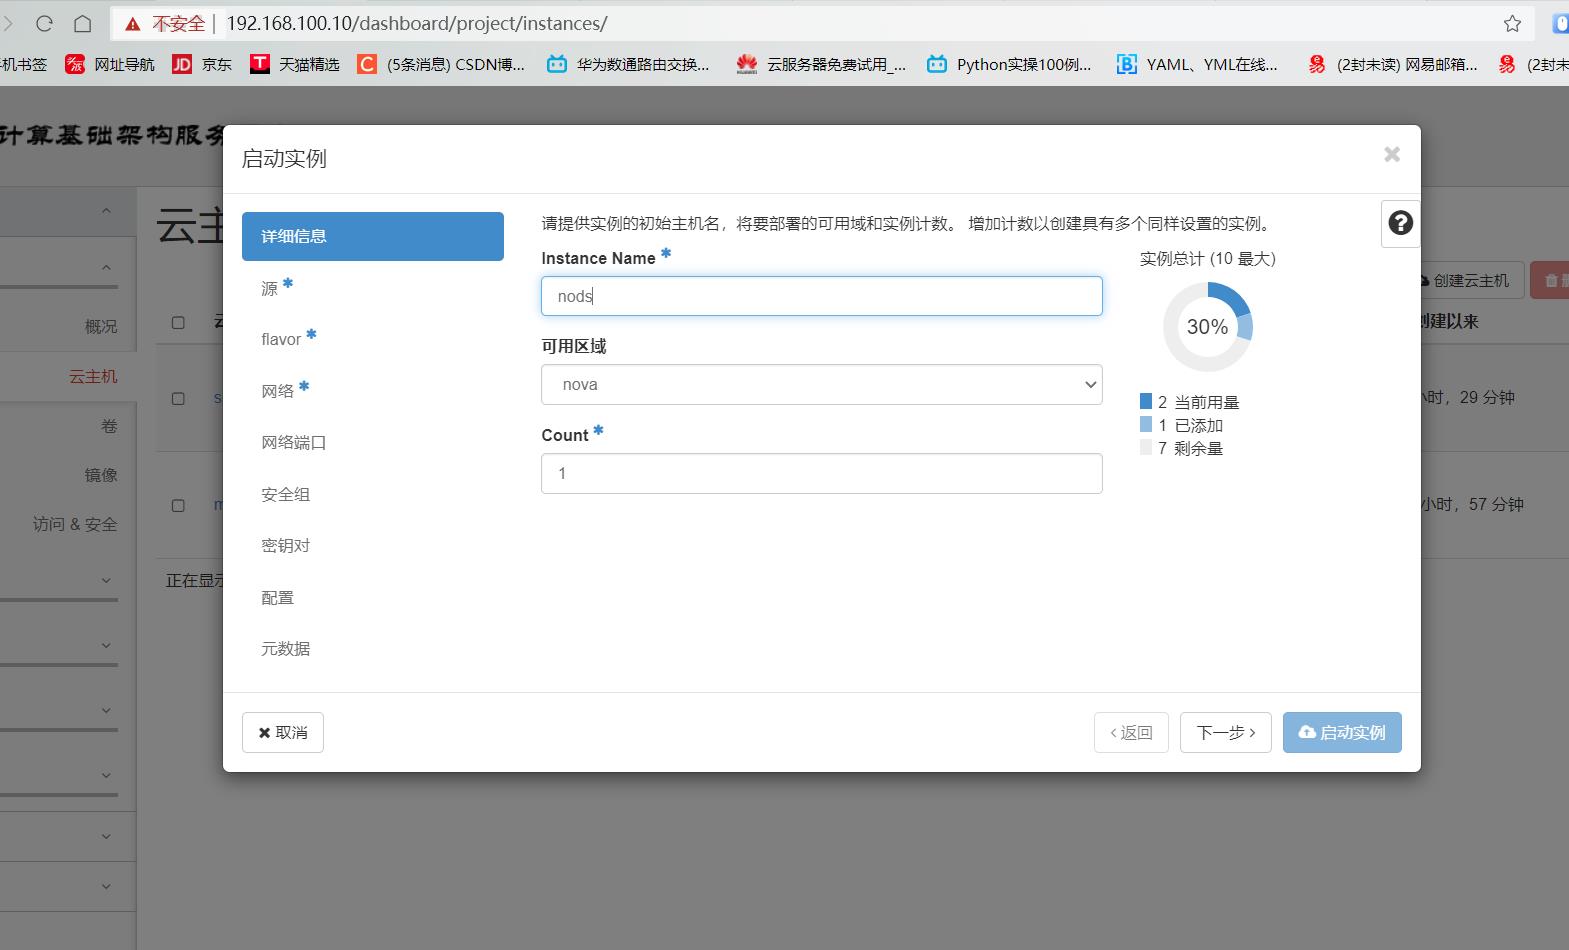Image resolution: width=1569 pixels, height=950 pixels.
Task: Open the Python实操100例 bookmark
Action: [x=1009, y=64]
